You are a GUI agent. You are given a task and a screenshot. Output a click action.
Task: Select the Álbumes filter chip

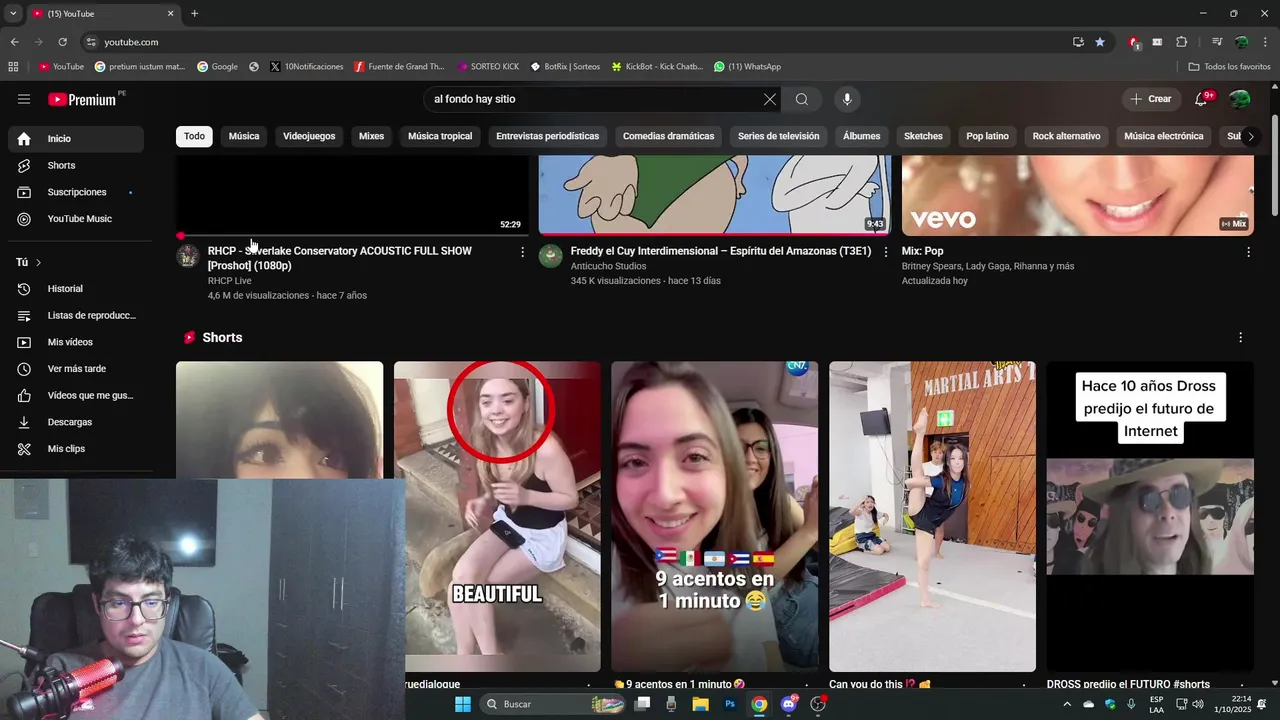pos(861,136)
